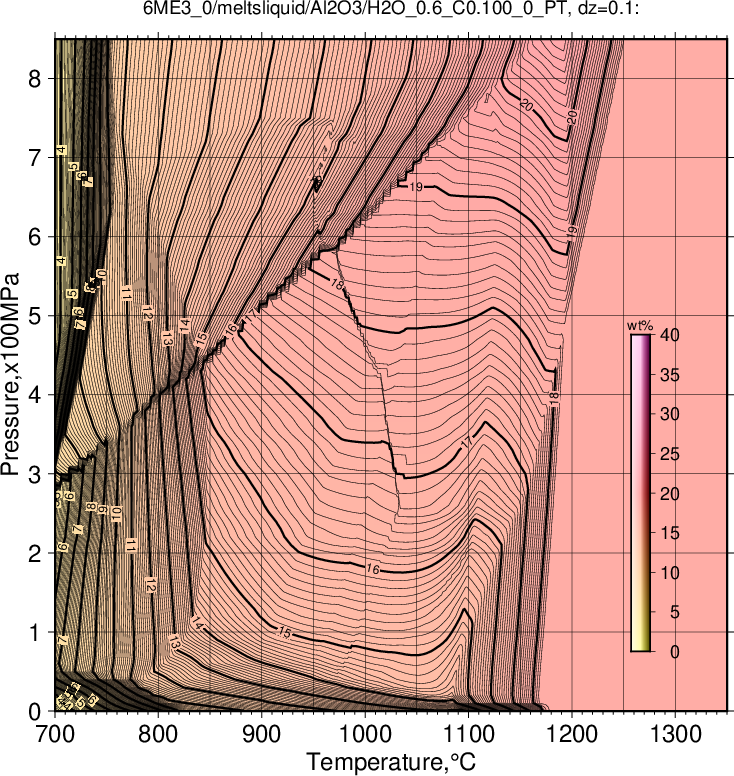Pick the colorbar tick label 20

click(x=670, y=493)
